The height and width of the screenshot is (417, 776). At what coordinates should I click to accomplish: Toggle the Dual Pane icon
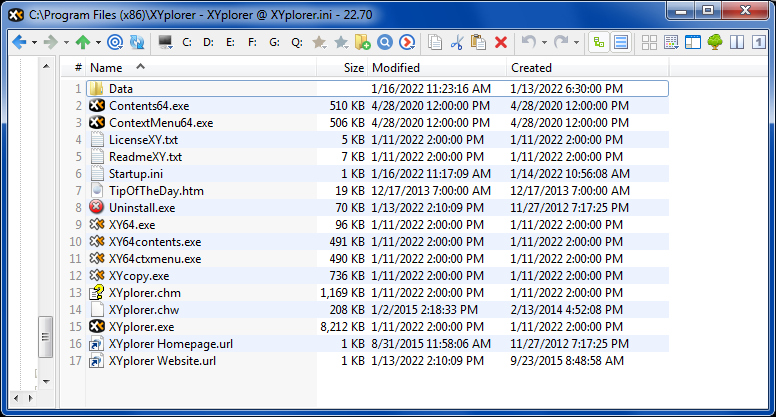(737, 43)
